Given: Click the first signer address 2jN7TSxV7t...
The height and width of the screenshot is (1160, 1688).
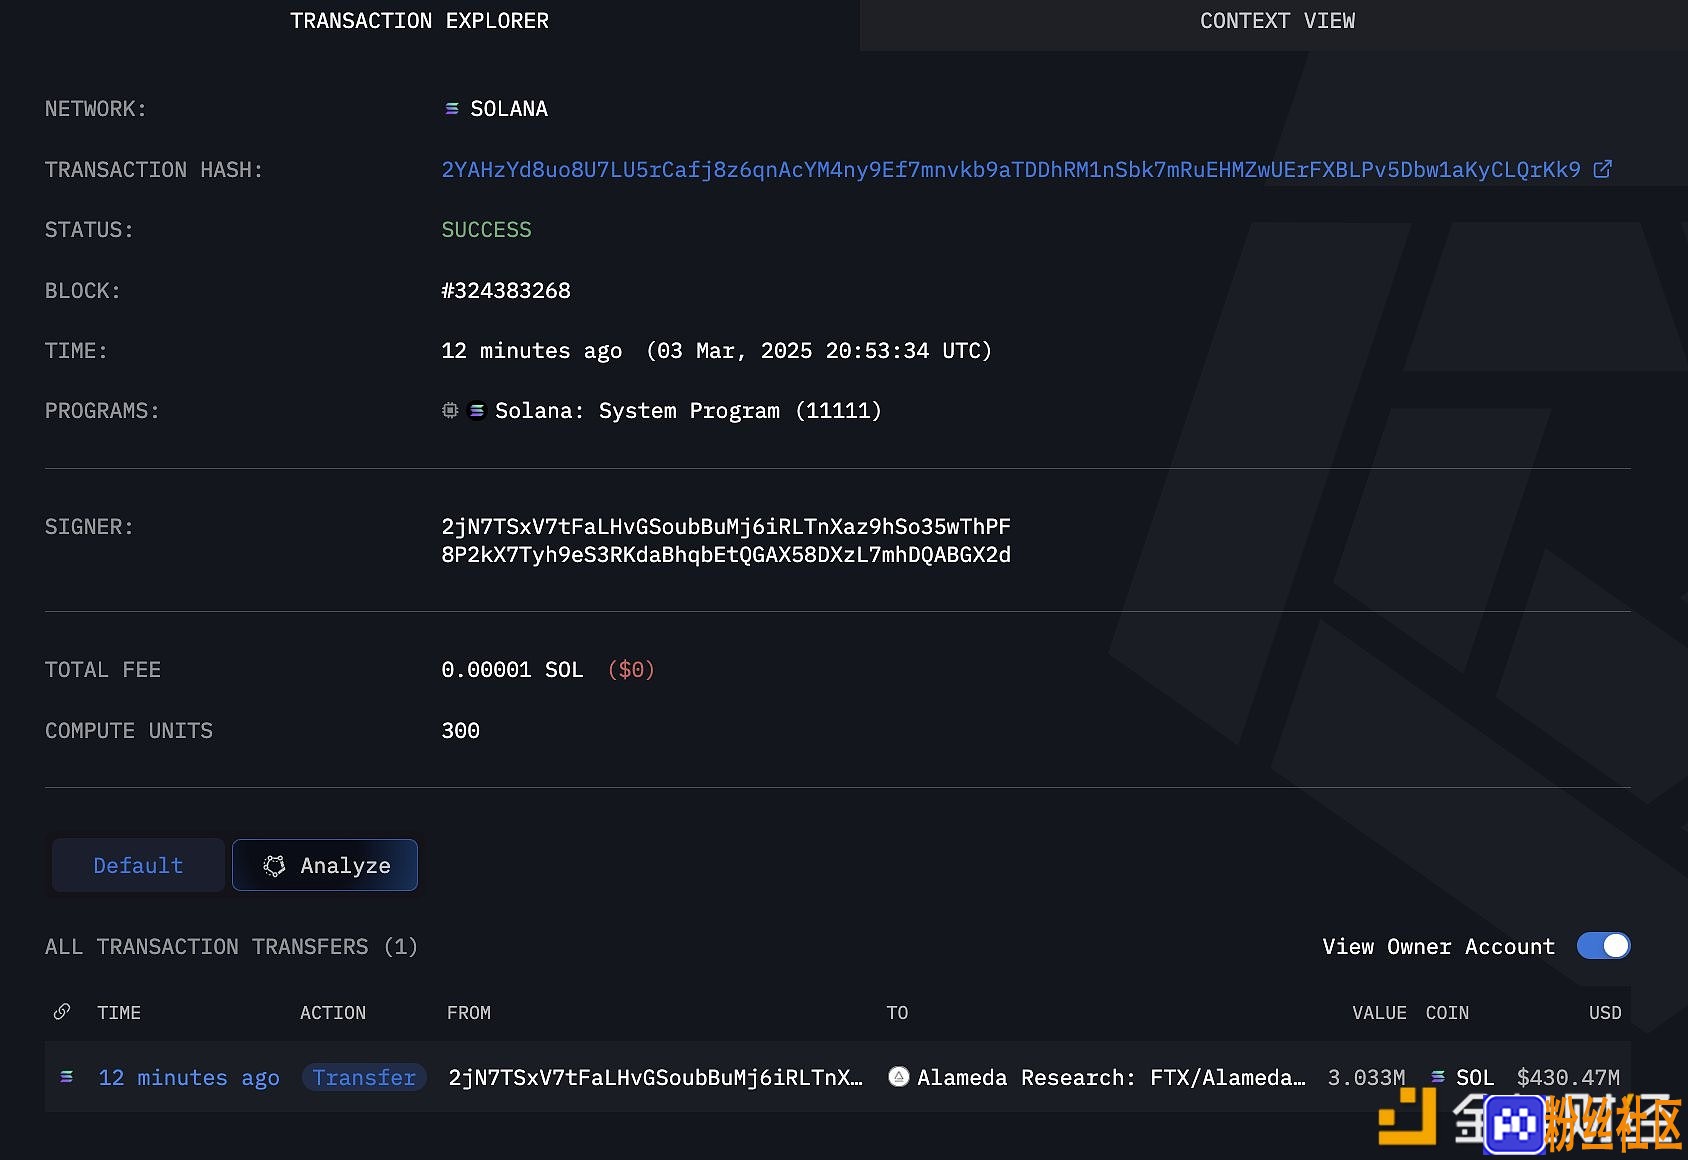Looking at the screenshot, I should point(726,526).
